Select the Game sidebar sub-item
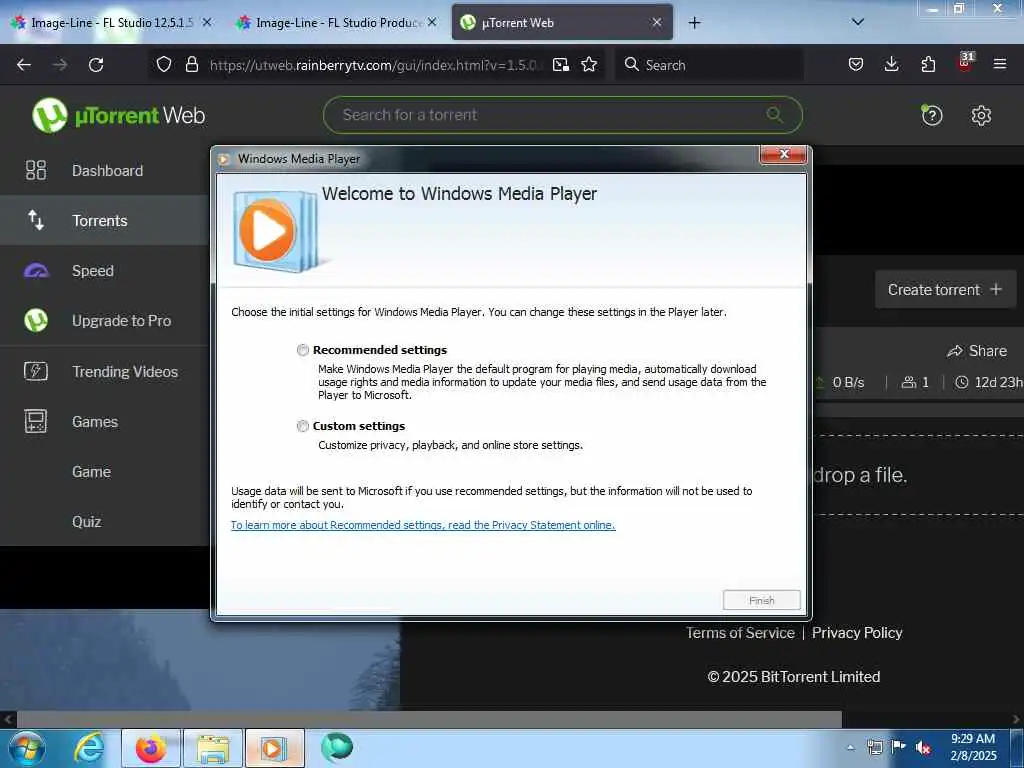This screenshot has width=1024, height=768. pyautogui.click(x=91, y=472)
